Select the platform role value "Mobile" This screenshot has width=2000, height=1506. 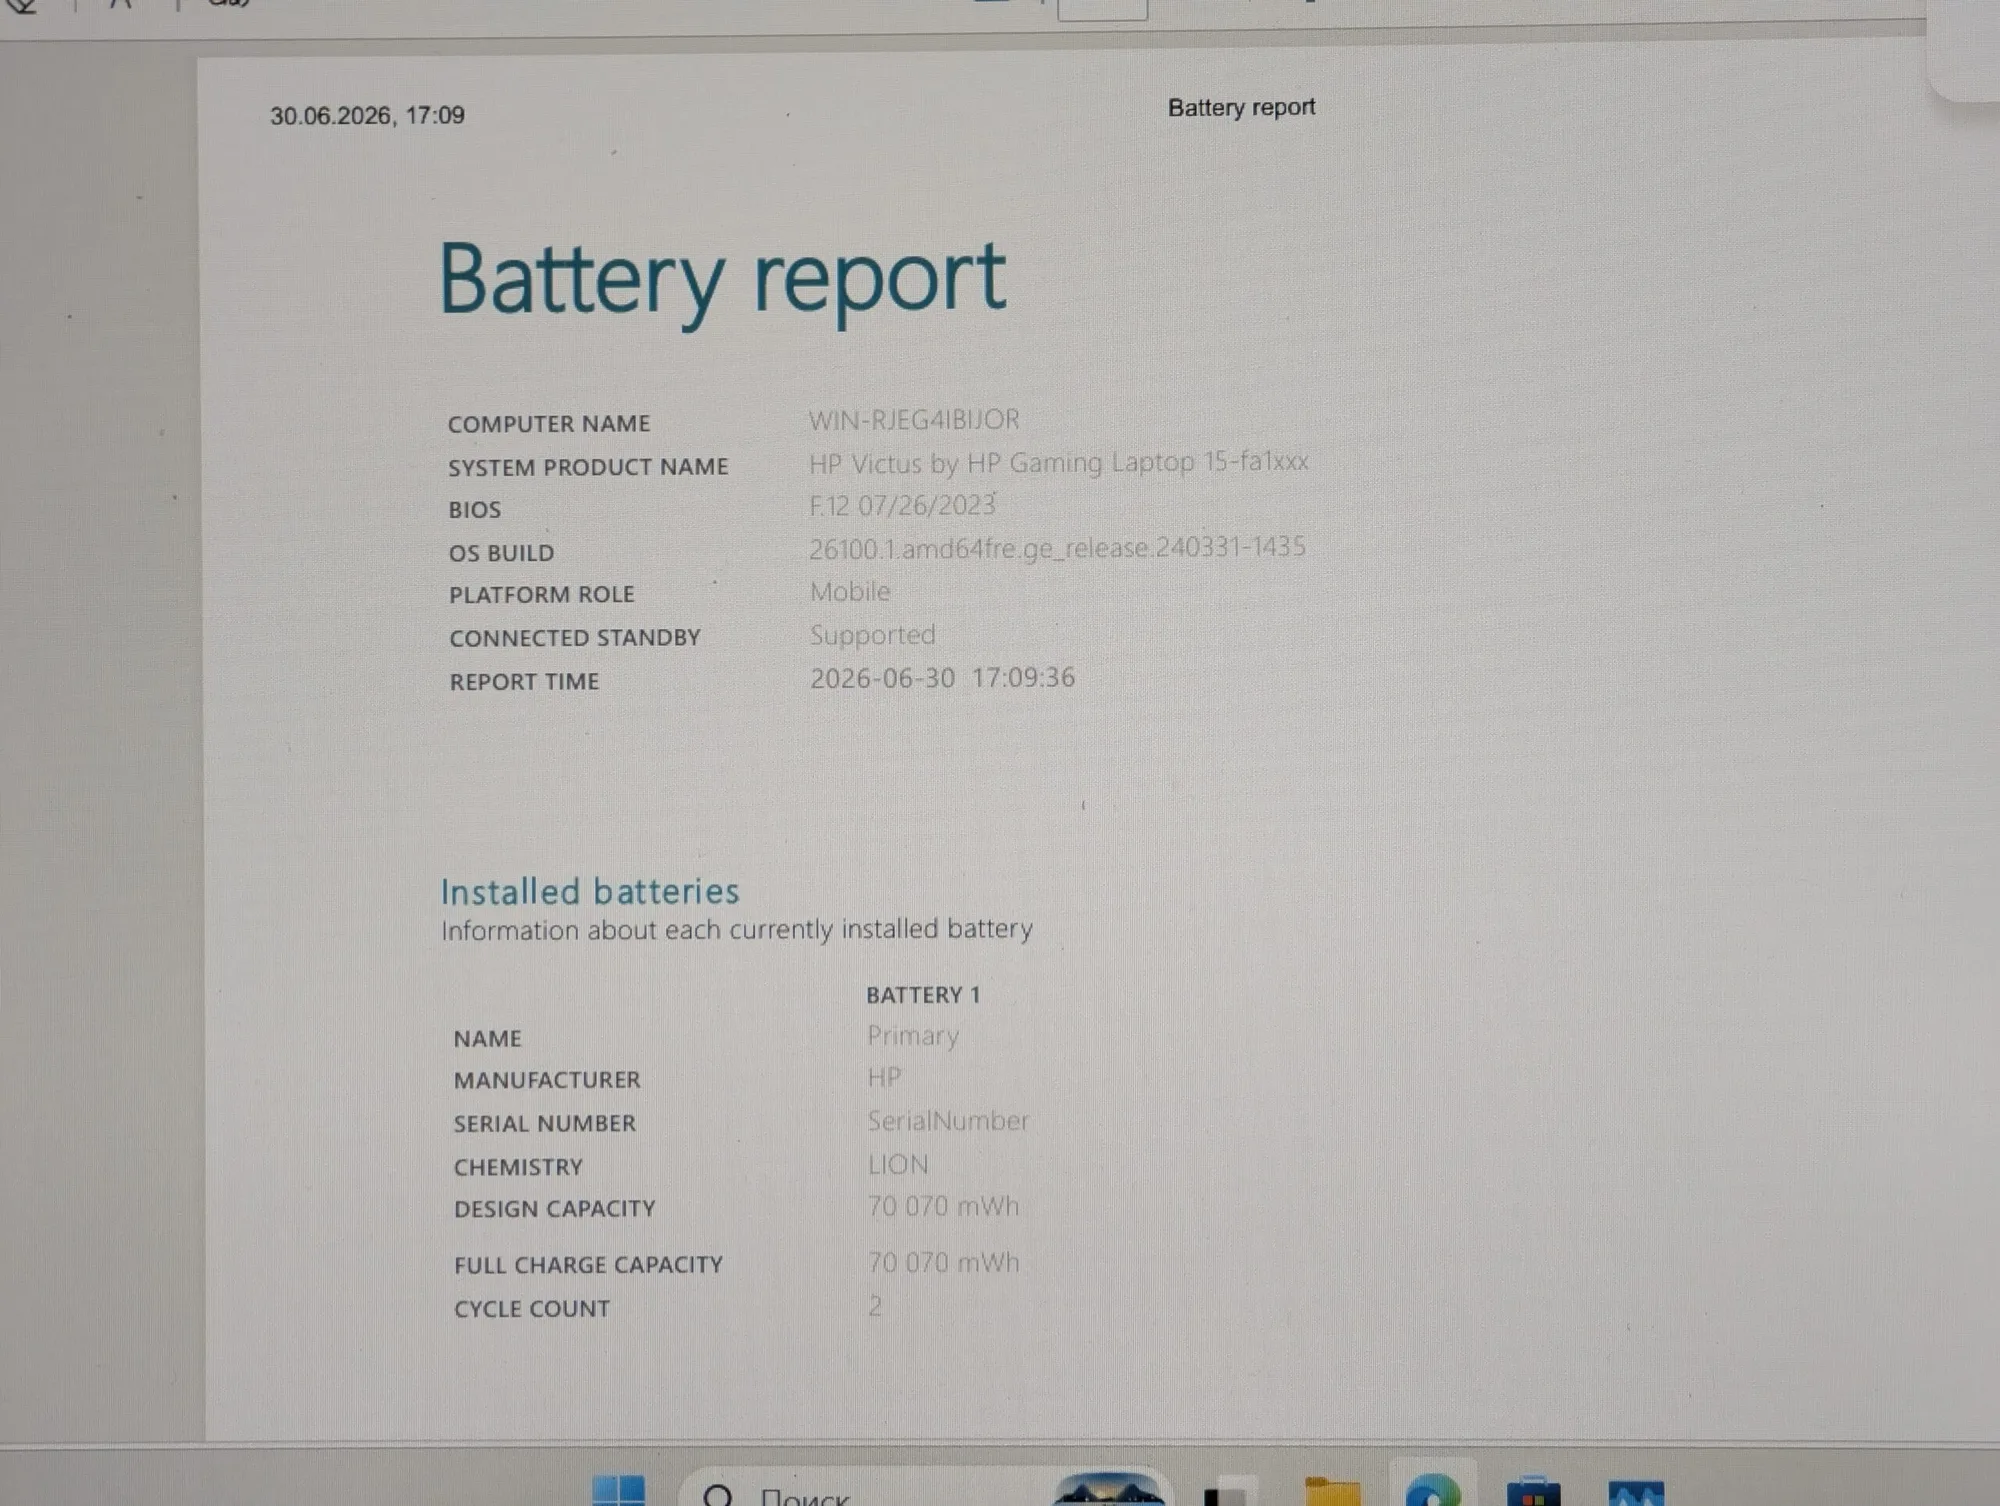click(850, 591)
